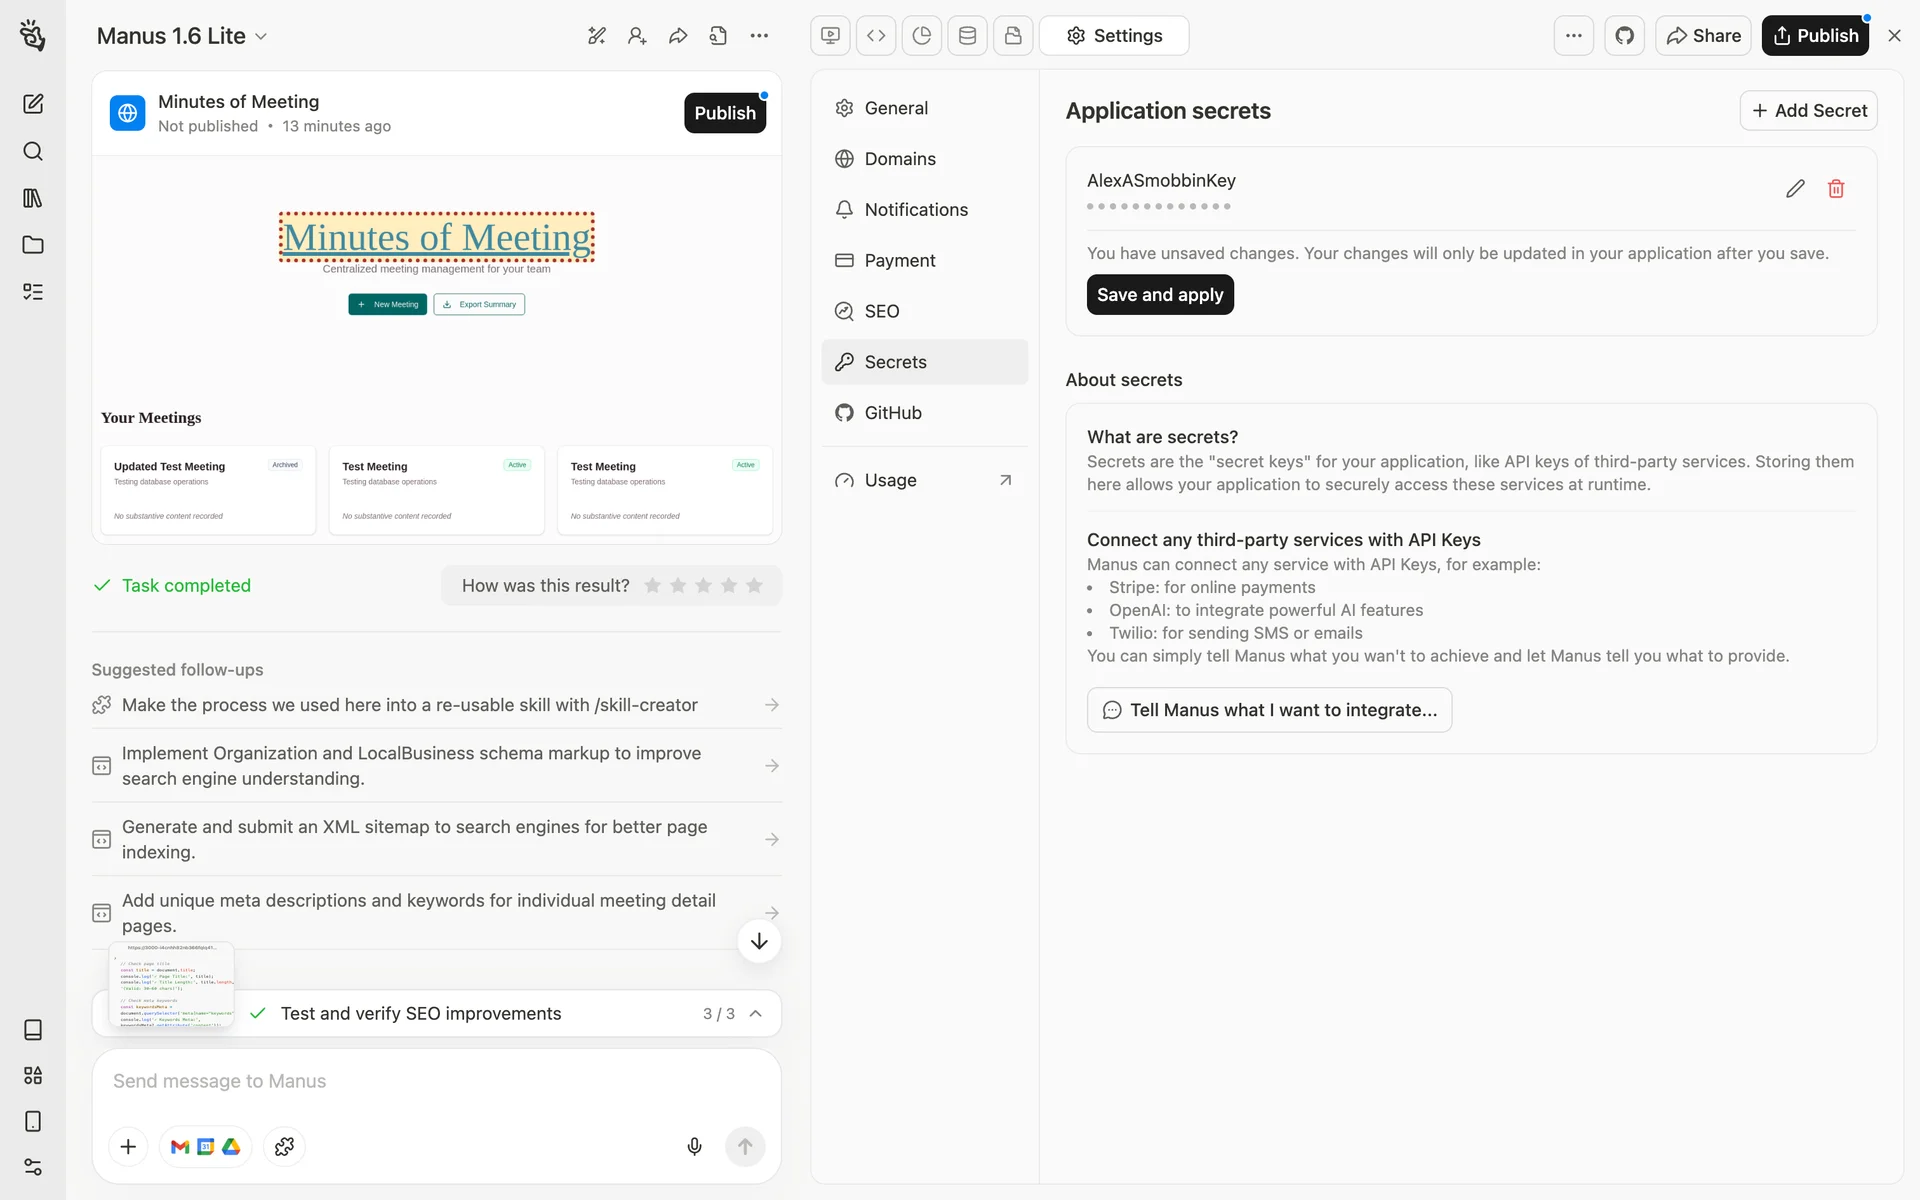Open the library books icon in the sidebar
Image resolution: width=1920 pixels, height=1200 pixels.
click(33, 198)
